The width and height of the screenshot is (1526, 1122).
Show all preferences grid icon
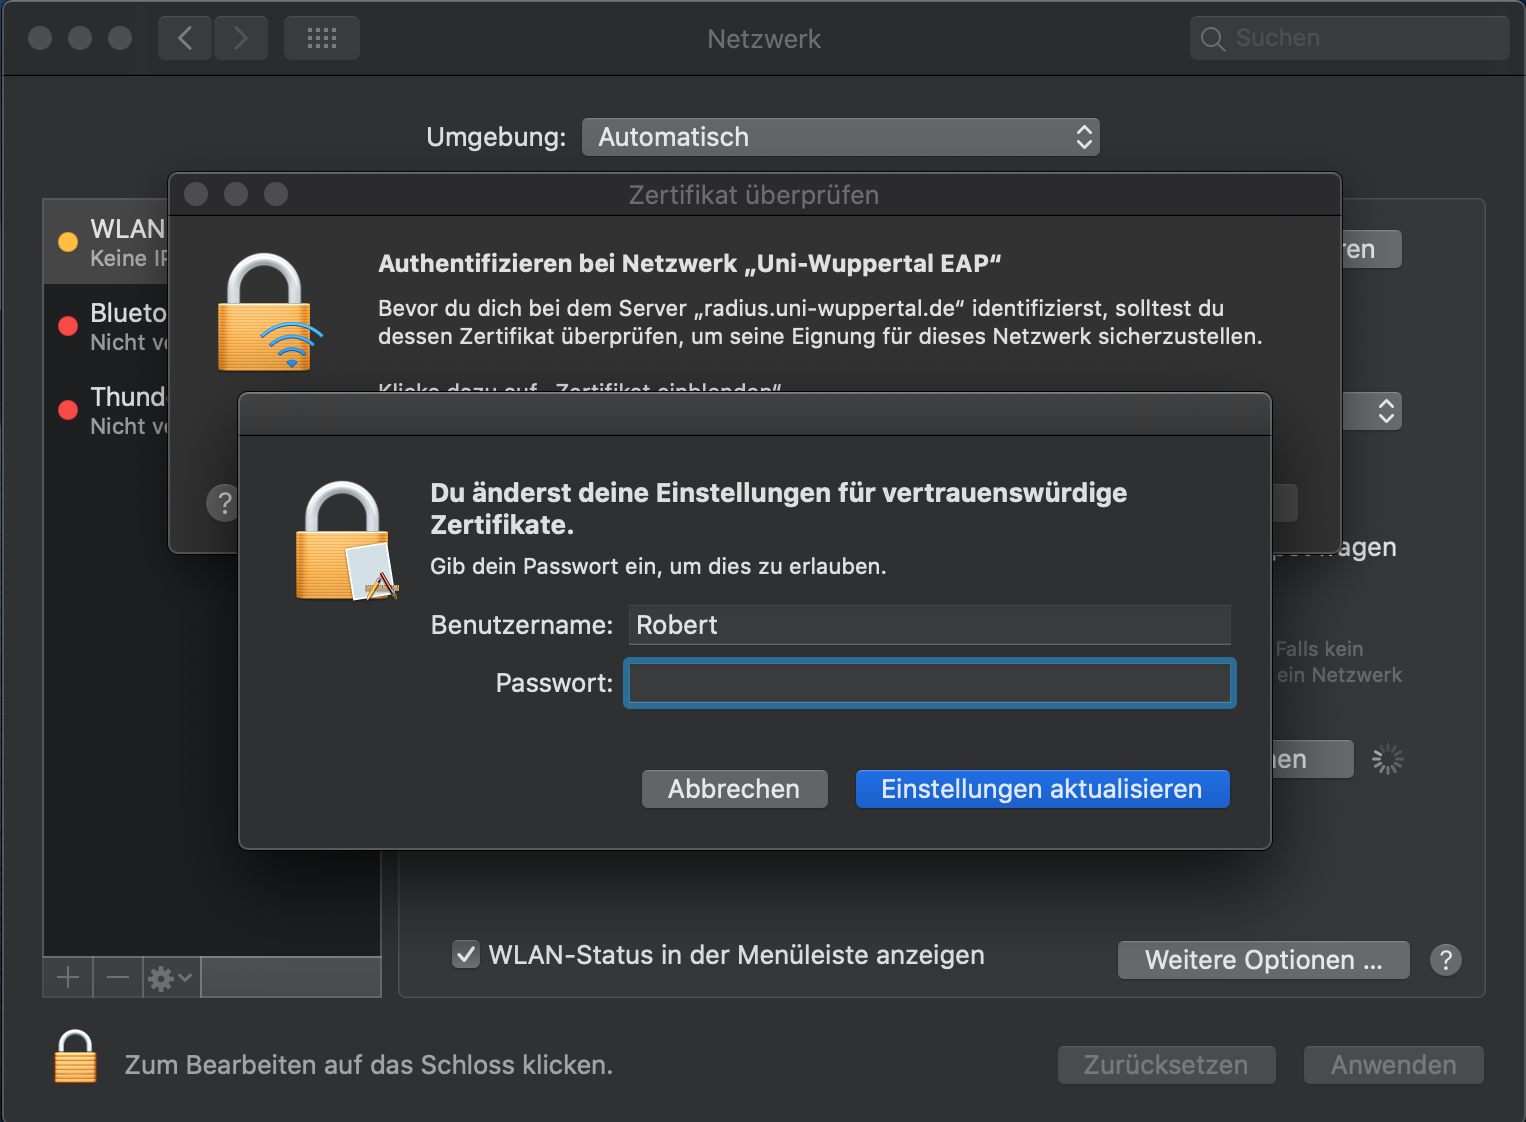pyautogui.click(x=322, y=38)
